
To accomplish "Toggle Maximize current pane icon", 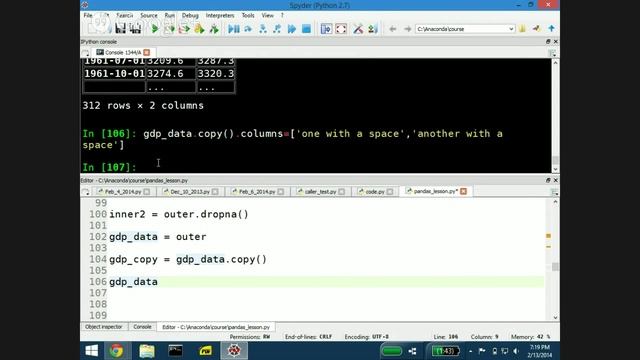I will (x=326, y=29).
